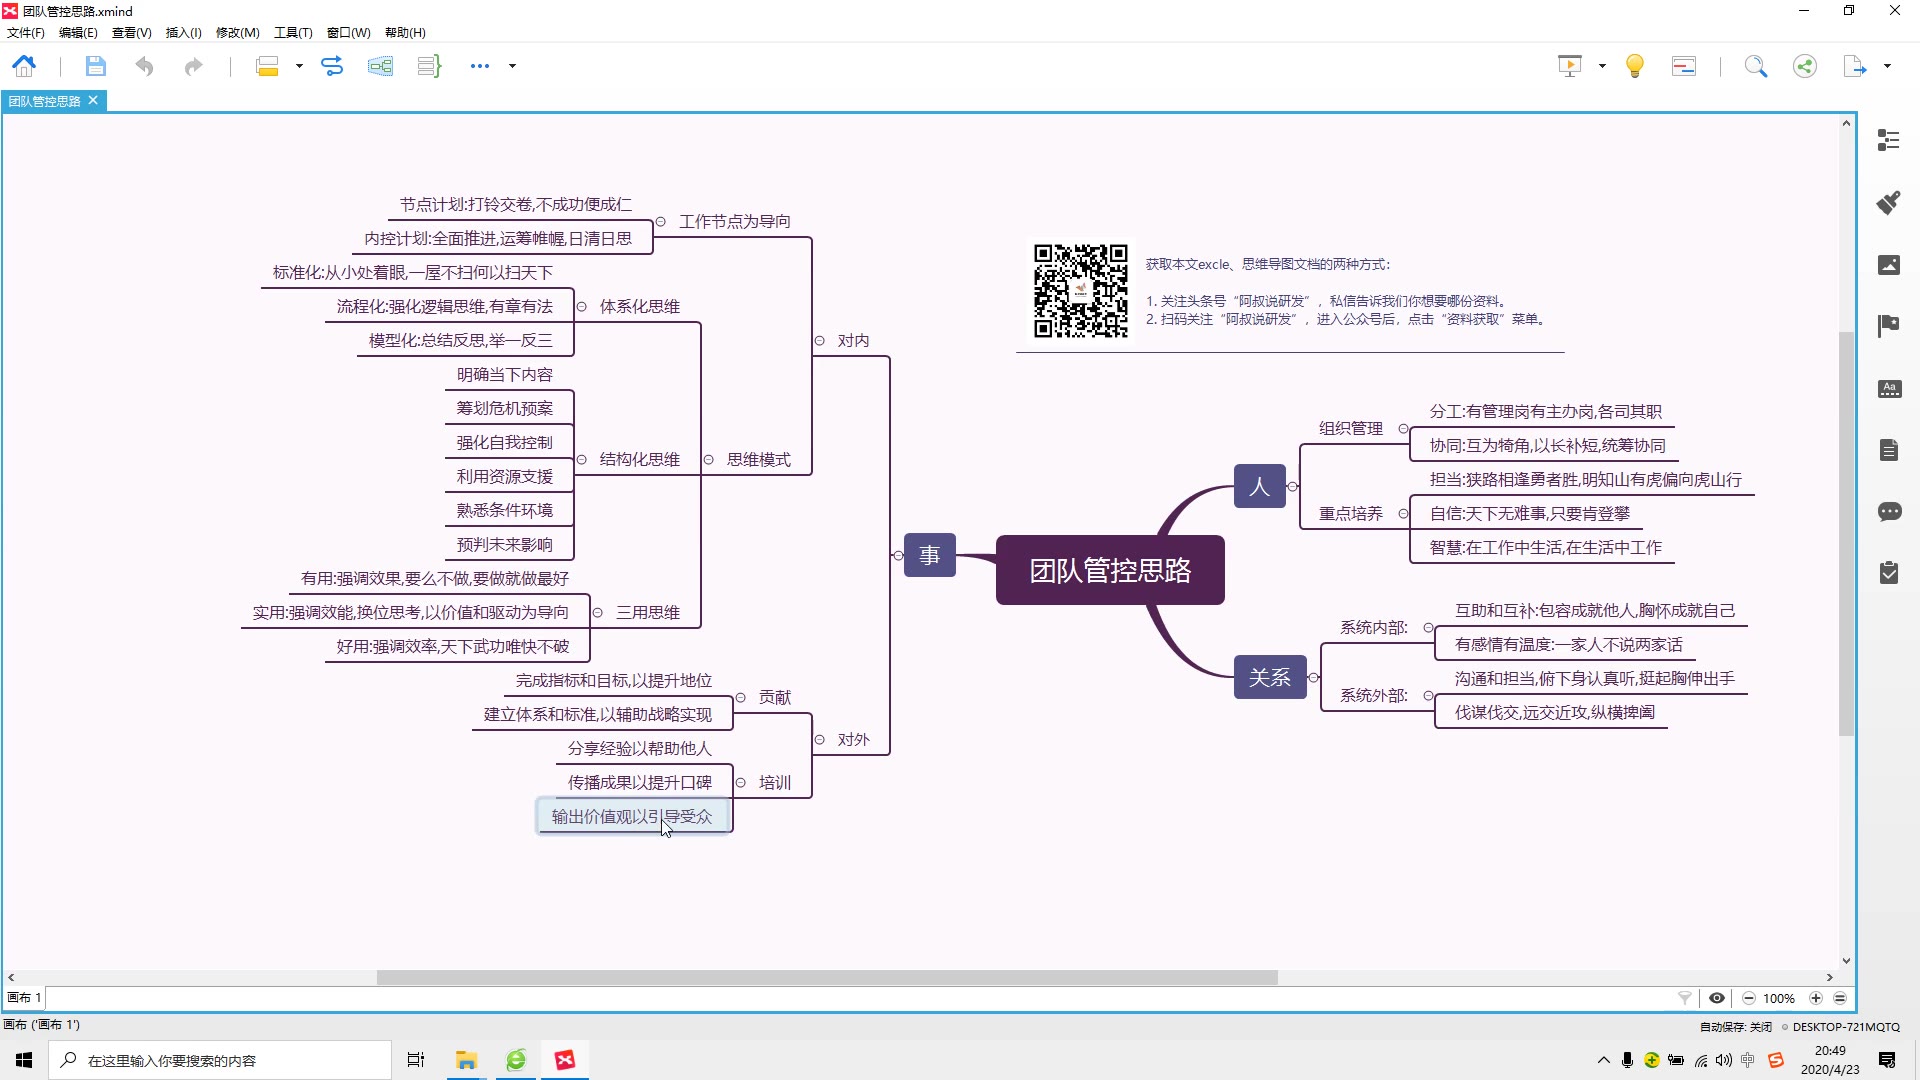Open dropdown next to ellipsis tools
The height and width of the screenshot is (1080, 1920).
[x=512, y=66]
